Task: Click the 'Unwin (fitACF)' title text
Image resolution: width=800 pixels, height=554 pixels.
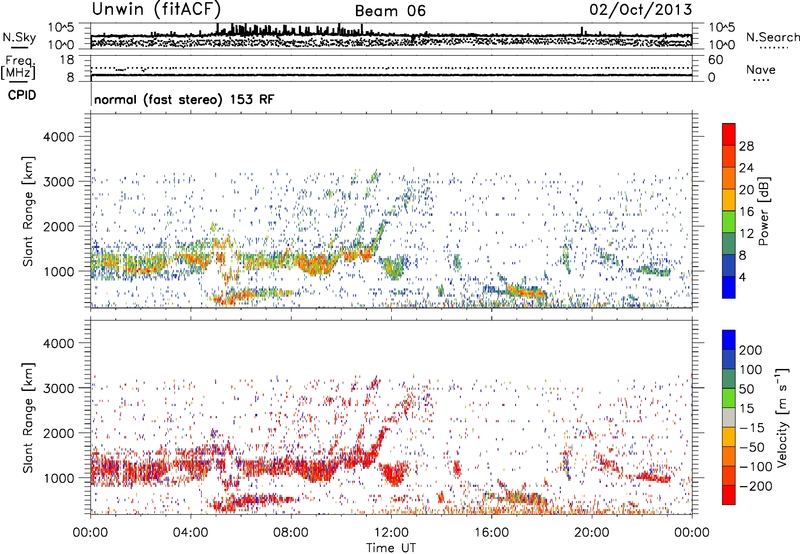Action: pyautogui.click(x=156, y=9)
